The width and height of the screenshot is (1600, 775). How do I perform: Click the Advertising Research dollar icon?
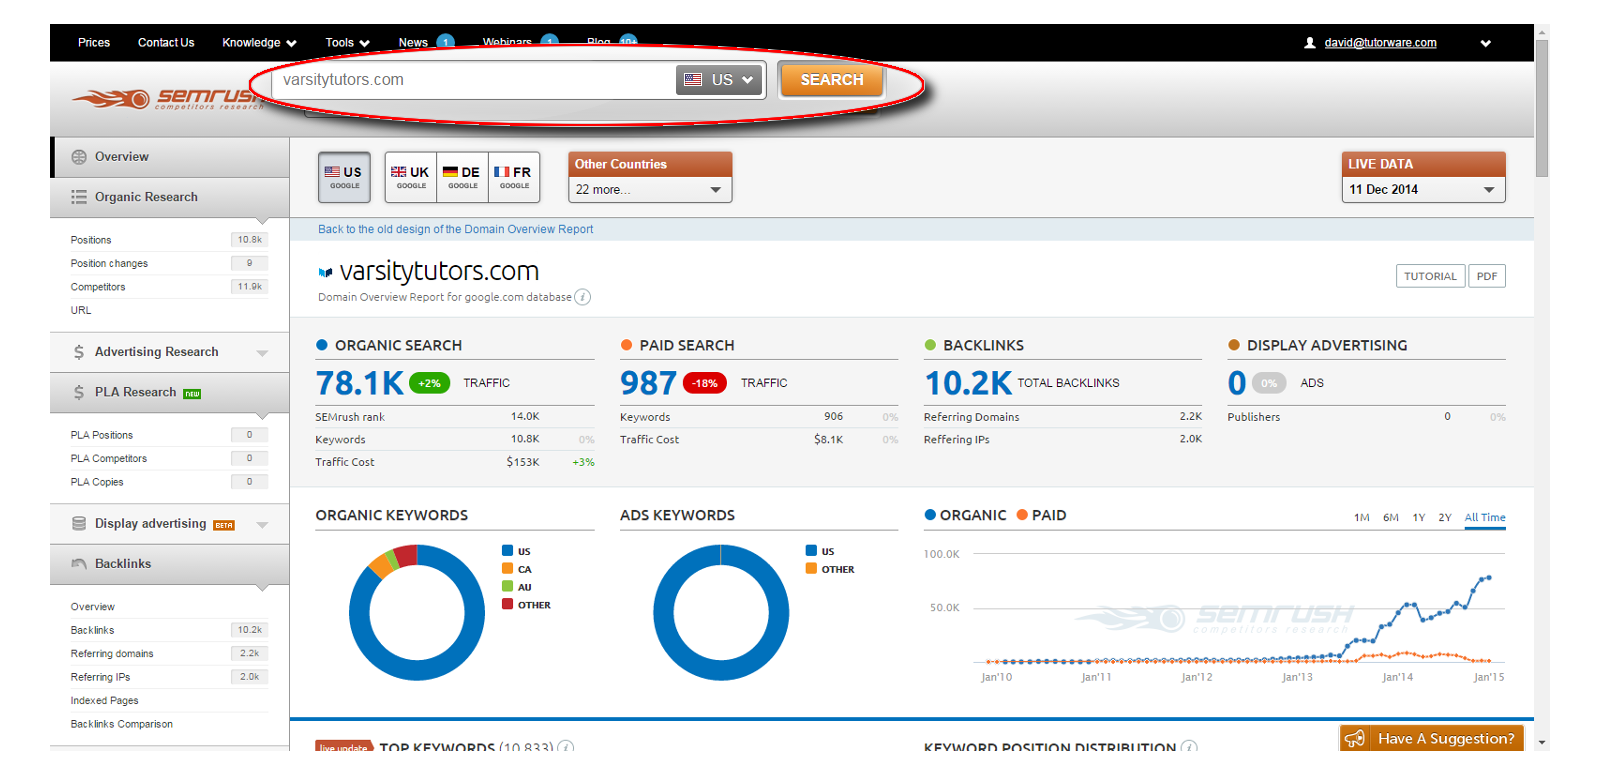click(79, 352)
